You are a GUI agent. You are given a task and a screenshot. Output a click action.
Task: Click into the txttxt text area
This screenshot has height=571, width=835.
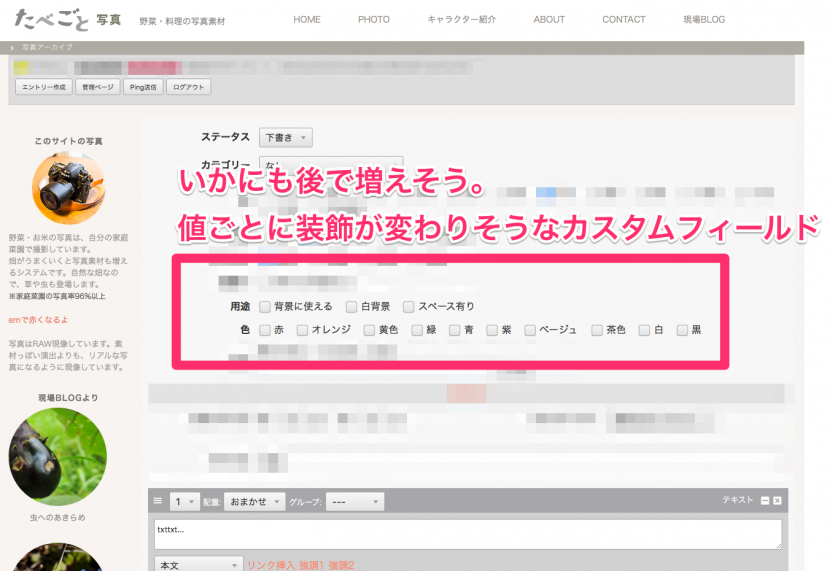point(467,534)
